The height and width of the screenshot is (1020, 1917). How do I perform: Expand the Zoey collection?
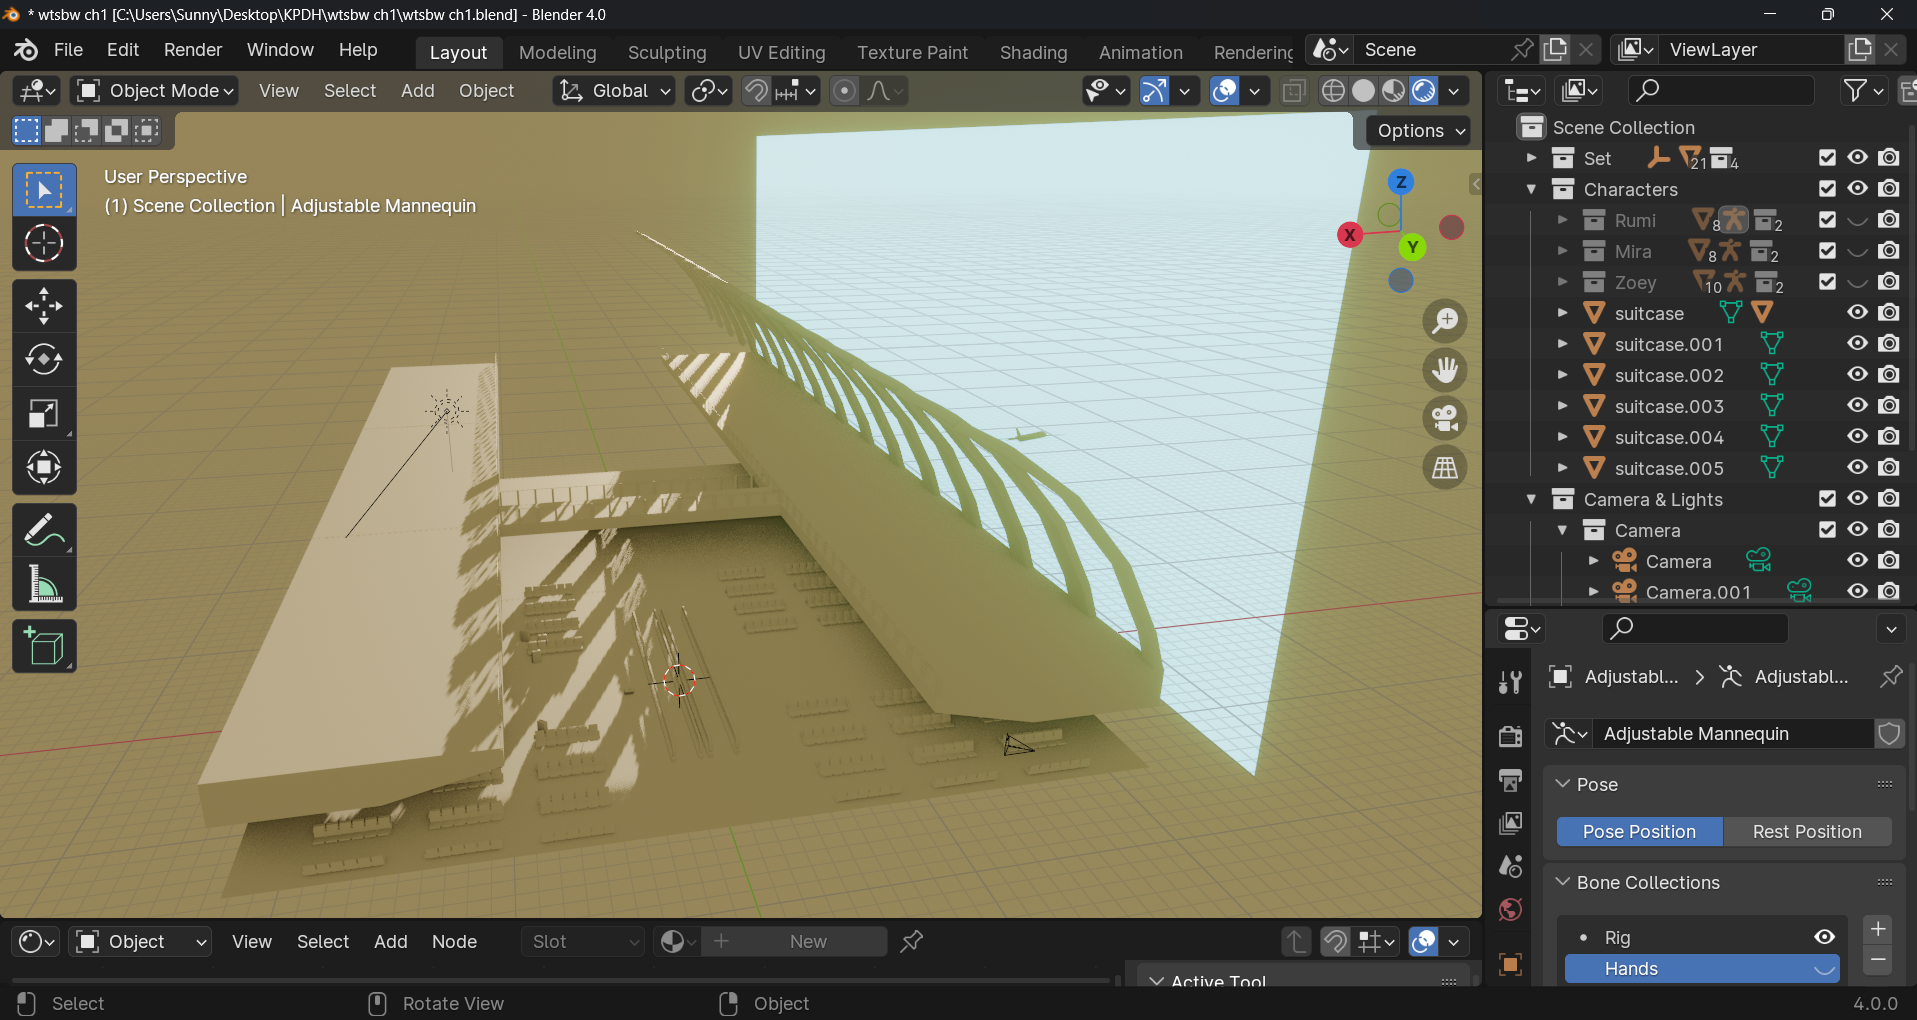(x=1562, y=282)
